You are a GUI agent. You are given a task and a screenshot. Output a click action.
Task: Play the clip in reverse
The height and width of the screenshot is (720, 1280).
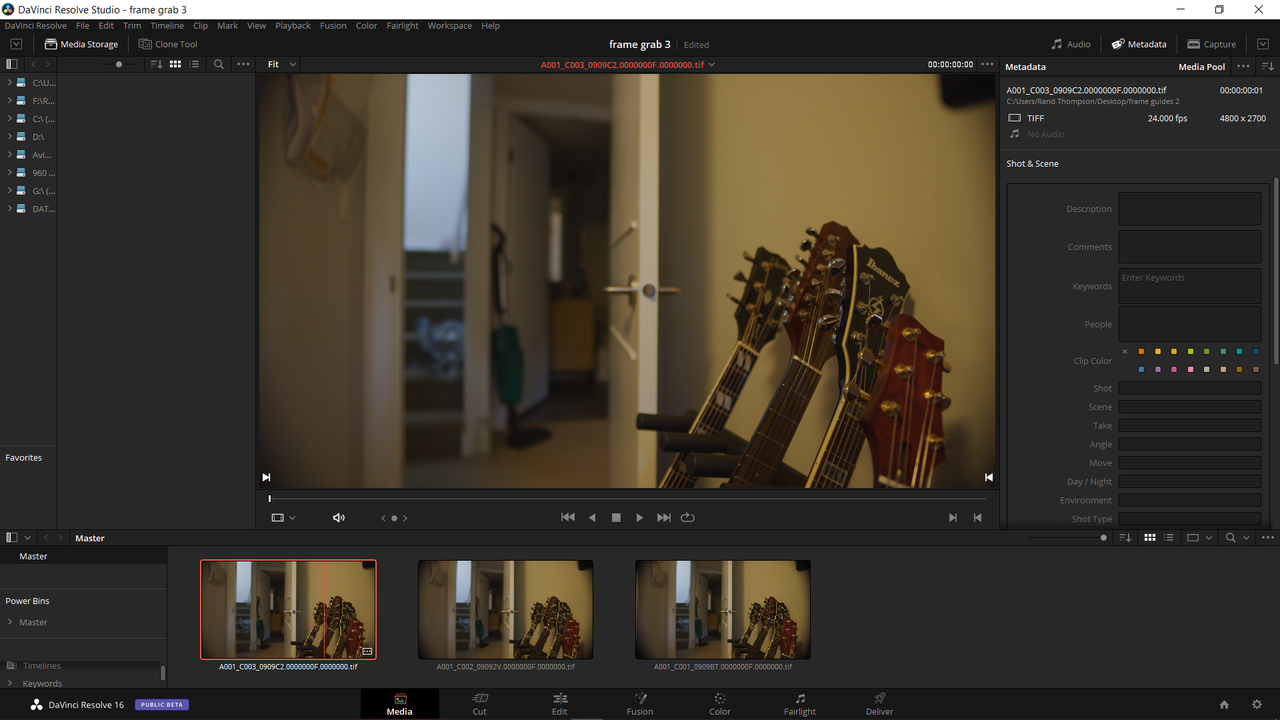point(592,518)
